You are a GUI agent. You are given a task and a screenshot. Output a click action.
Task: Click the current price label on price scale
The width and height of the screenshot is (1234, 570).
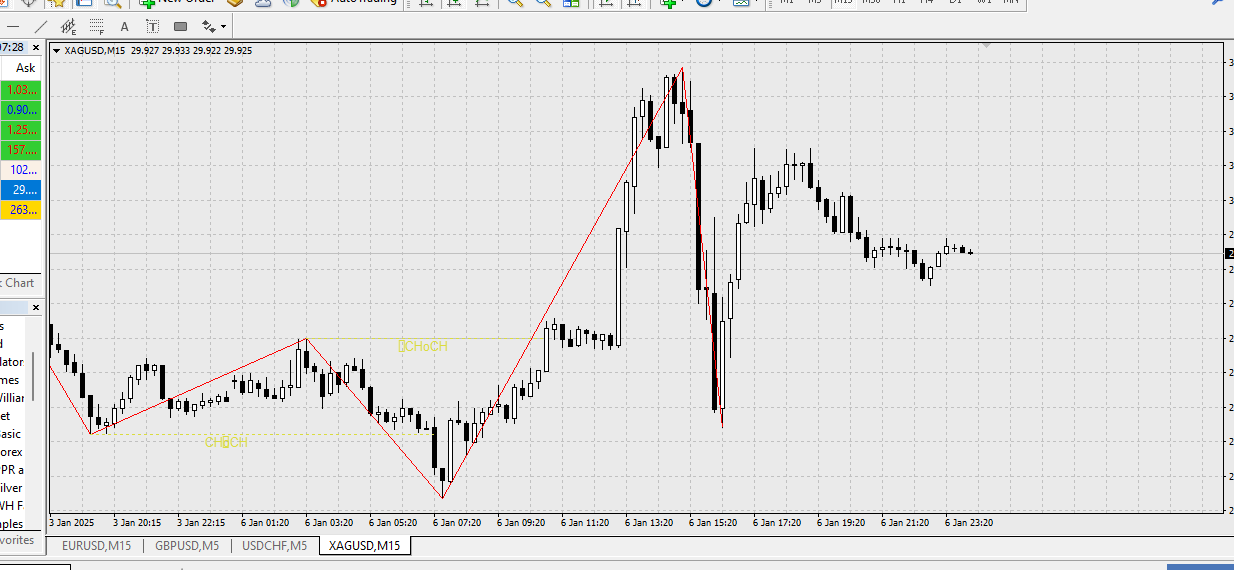coord(1230,253)
